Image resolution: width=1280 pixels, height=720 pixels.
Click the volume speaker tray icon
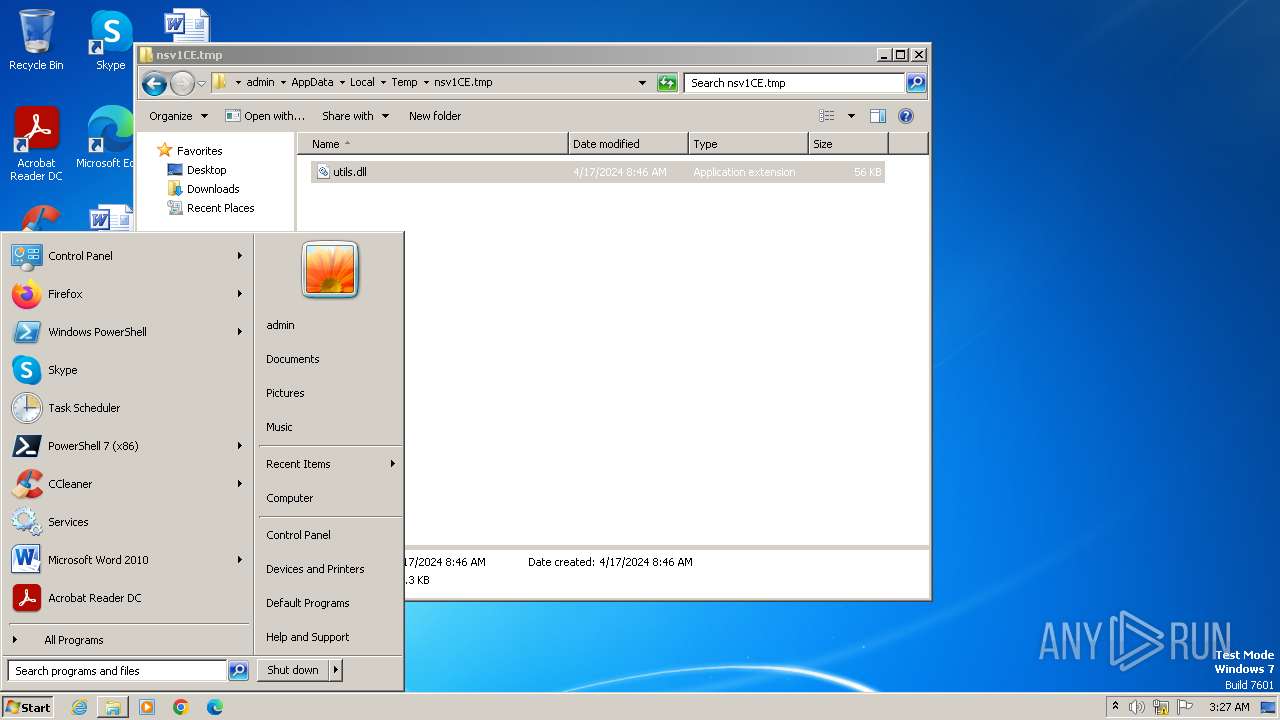(x=1137, y=707)
